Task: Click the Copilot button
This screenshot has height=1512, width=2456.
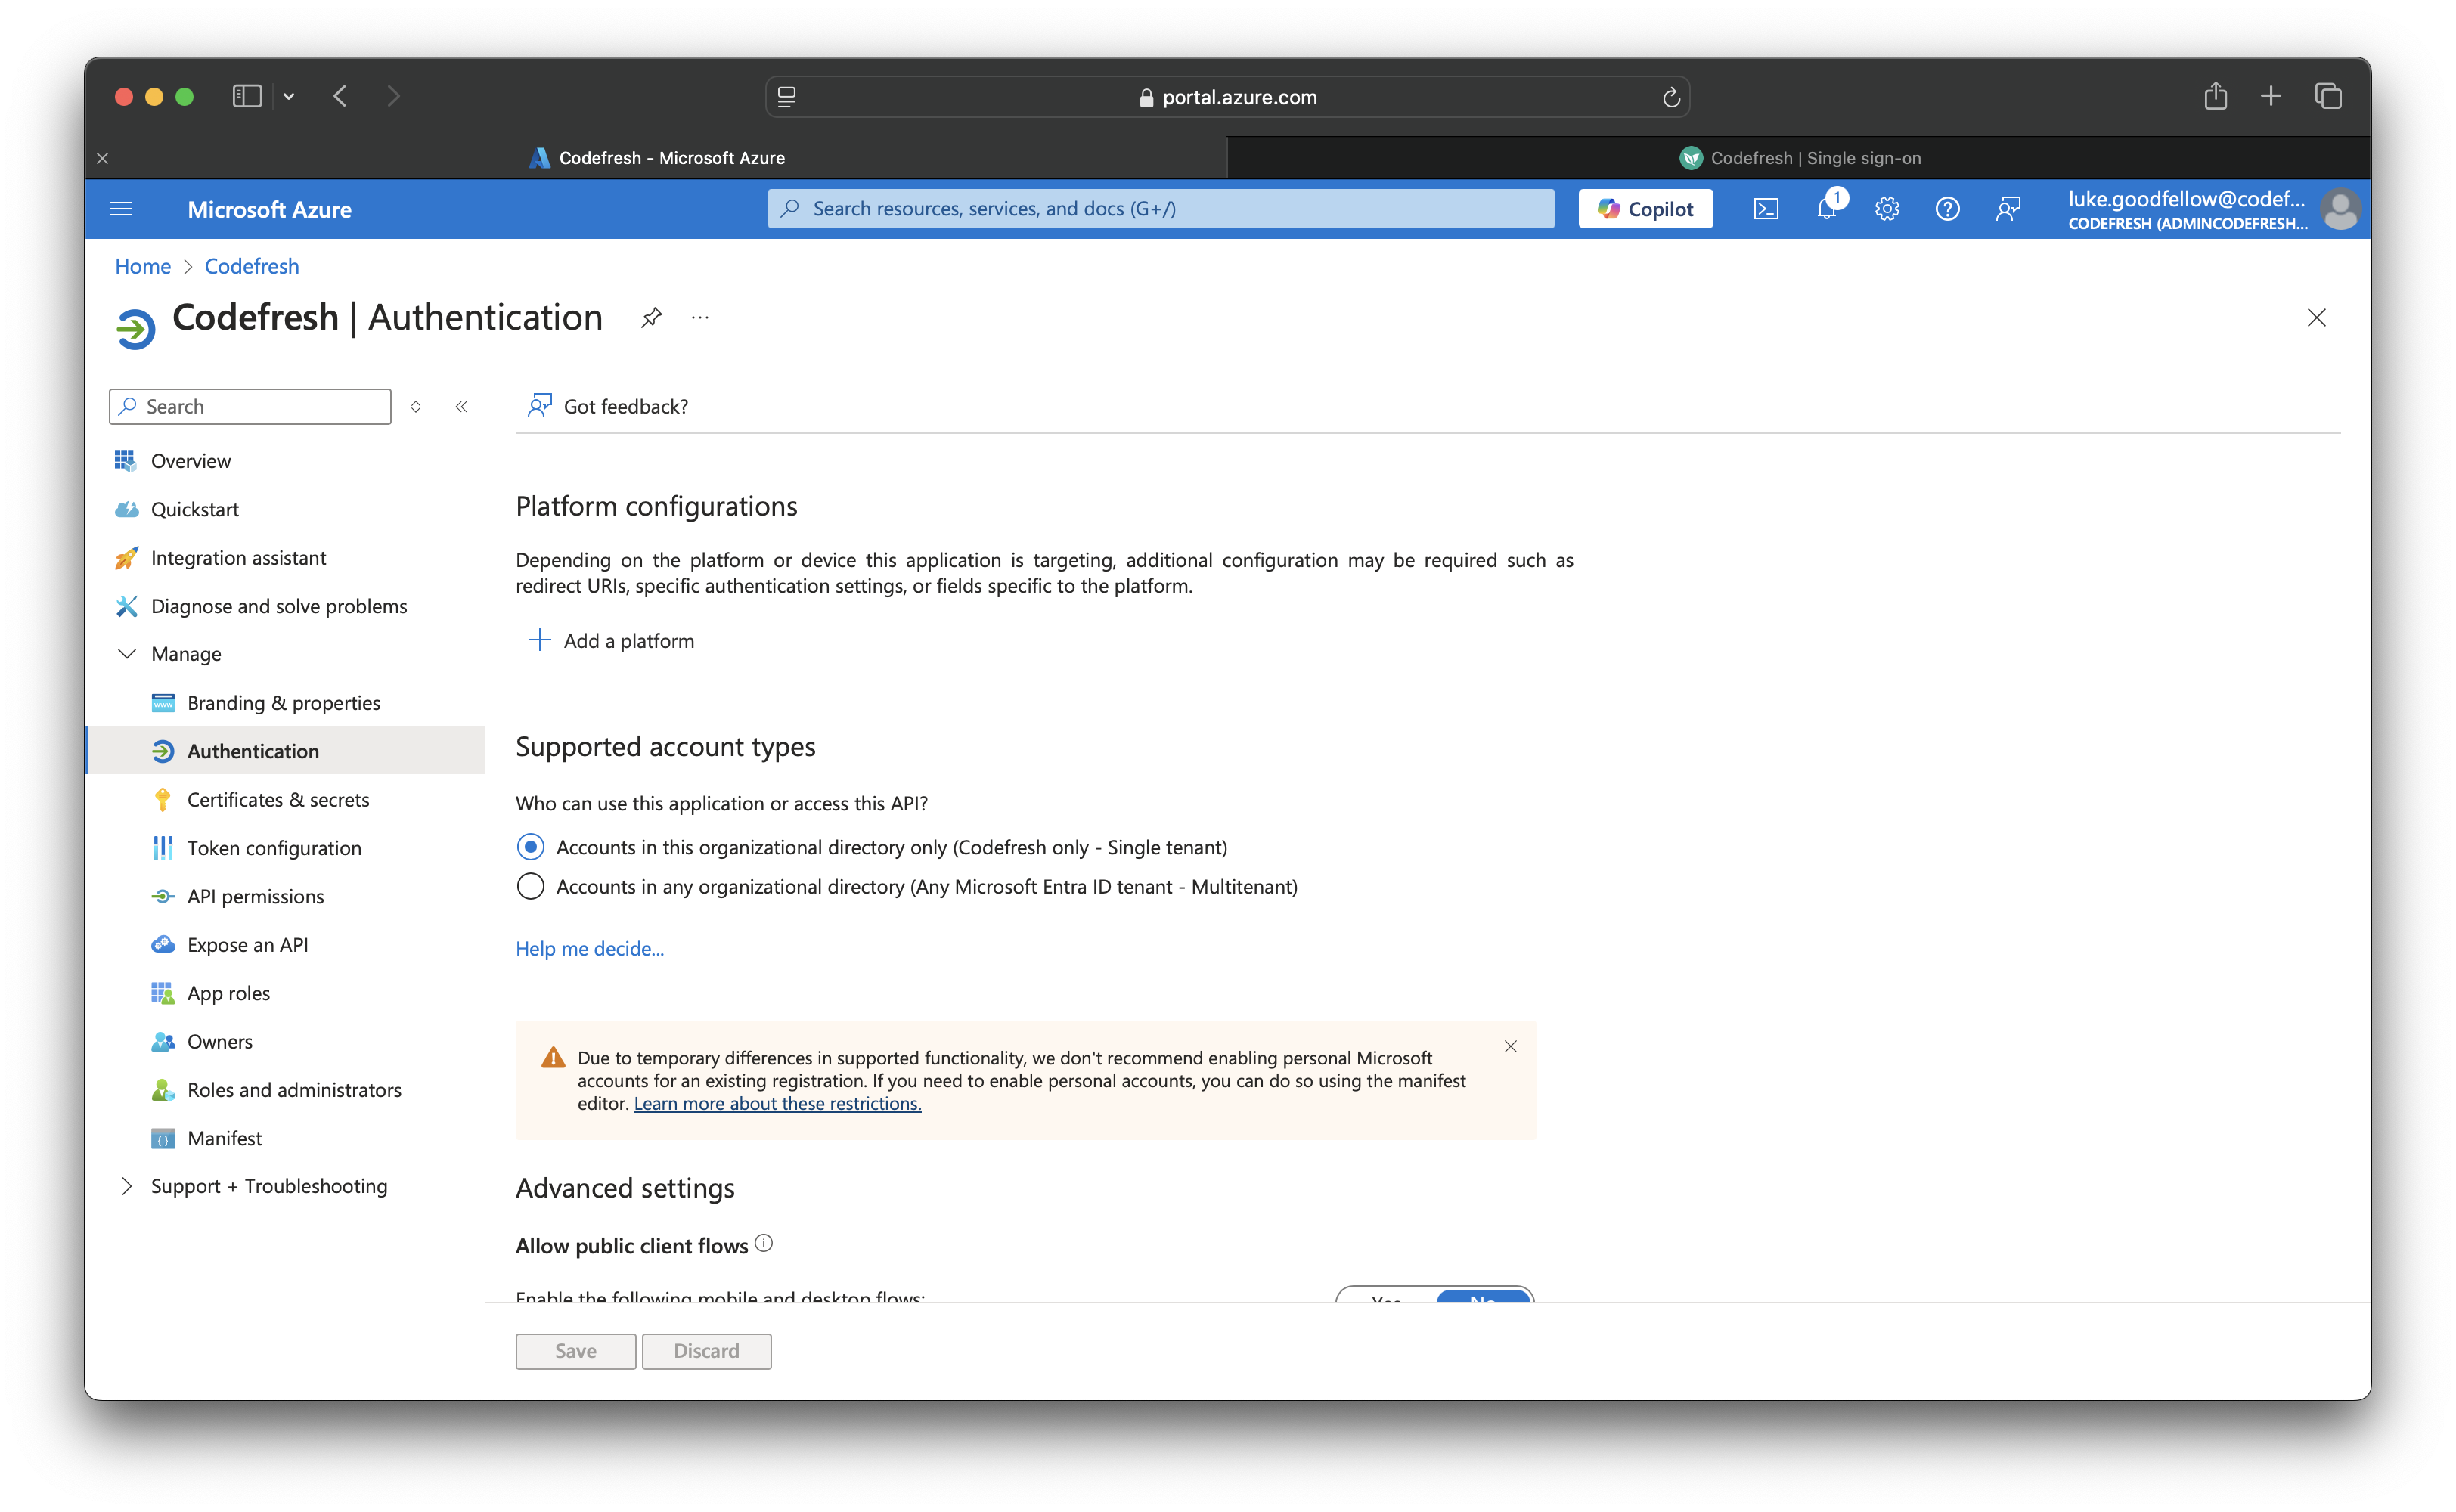Action: 1645,209
